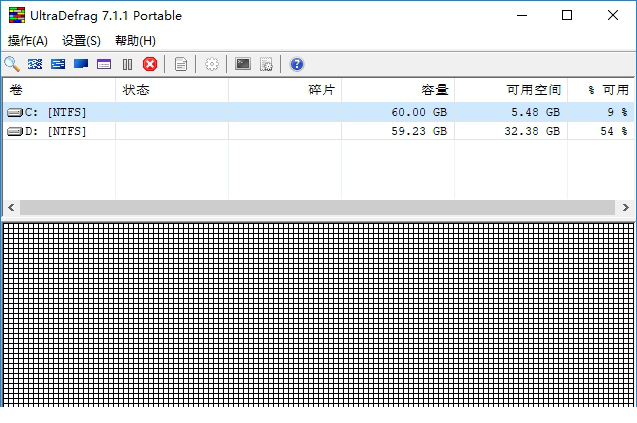This screenshot has width=637, height=423.
Task: Open boot time script editor icon
Action: click(266, 64)
